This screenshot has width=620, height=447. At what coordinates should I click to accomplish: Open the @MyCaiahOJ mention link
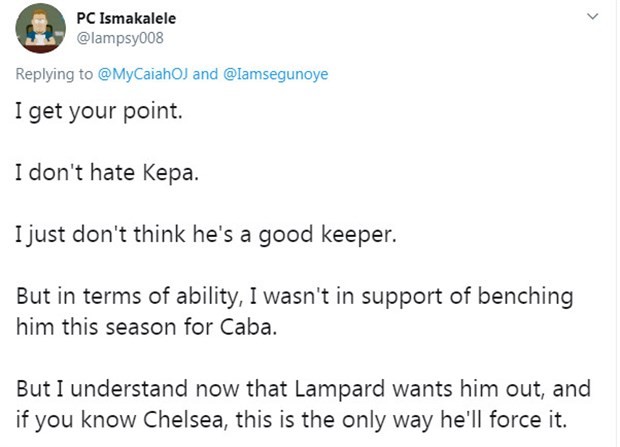(x=142, y=74)
